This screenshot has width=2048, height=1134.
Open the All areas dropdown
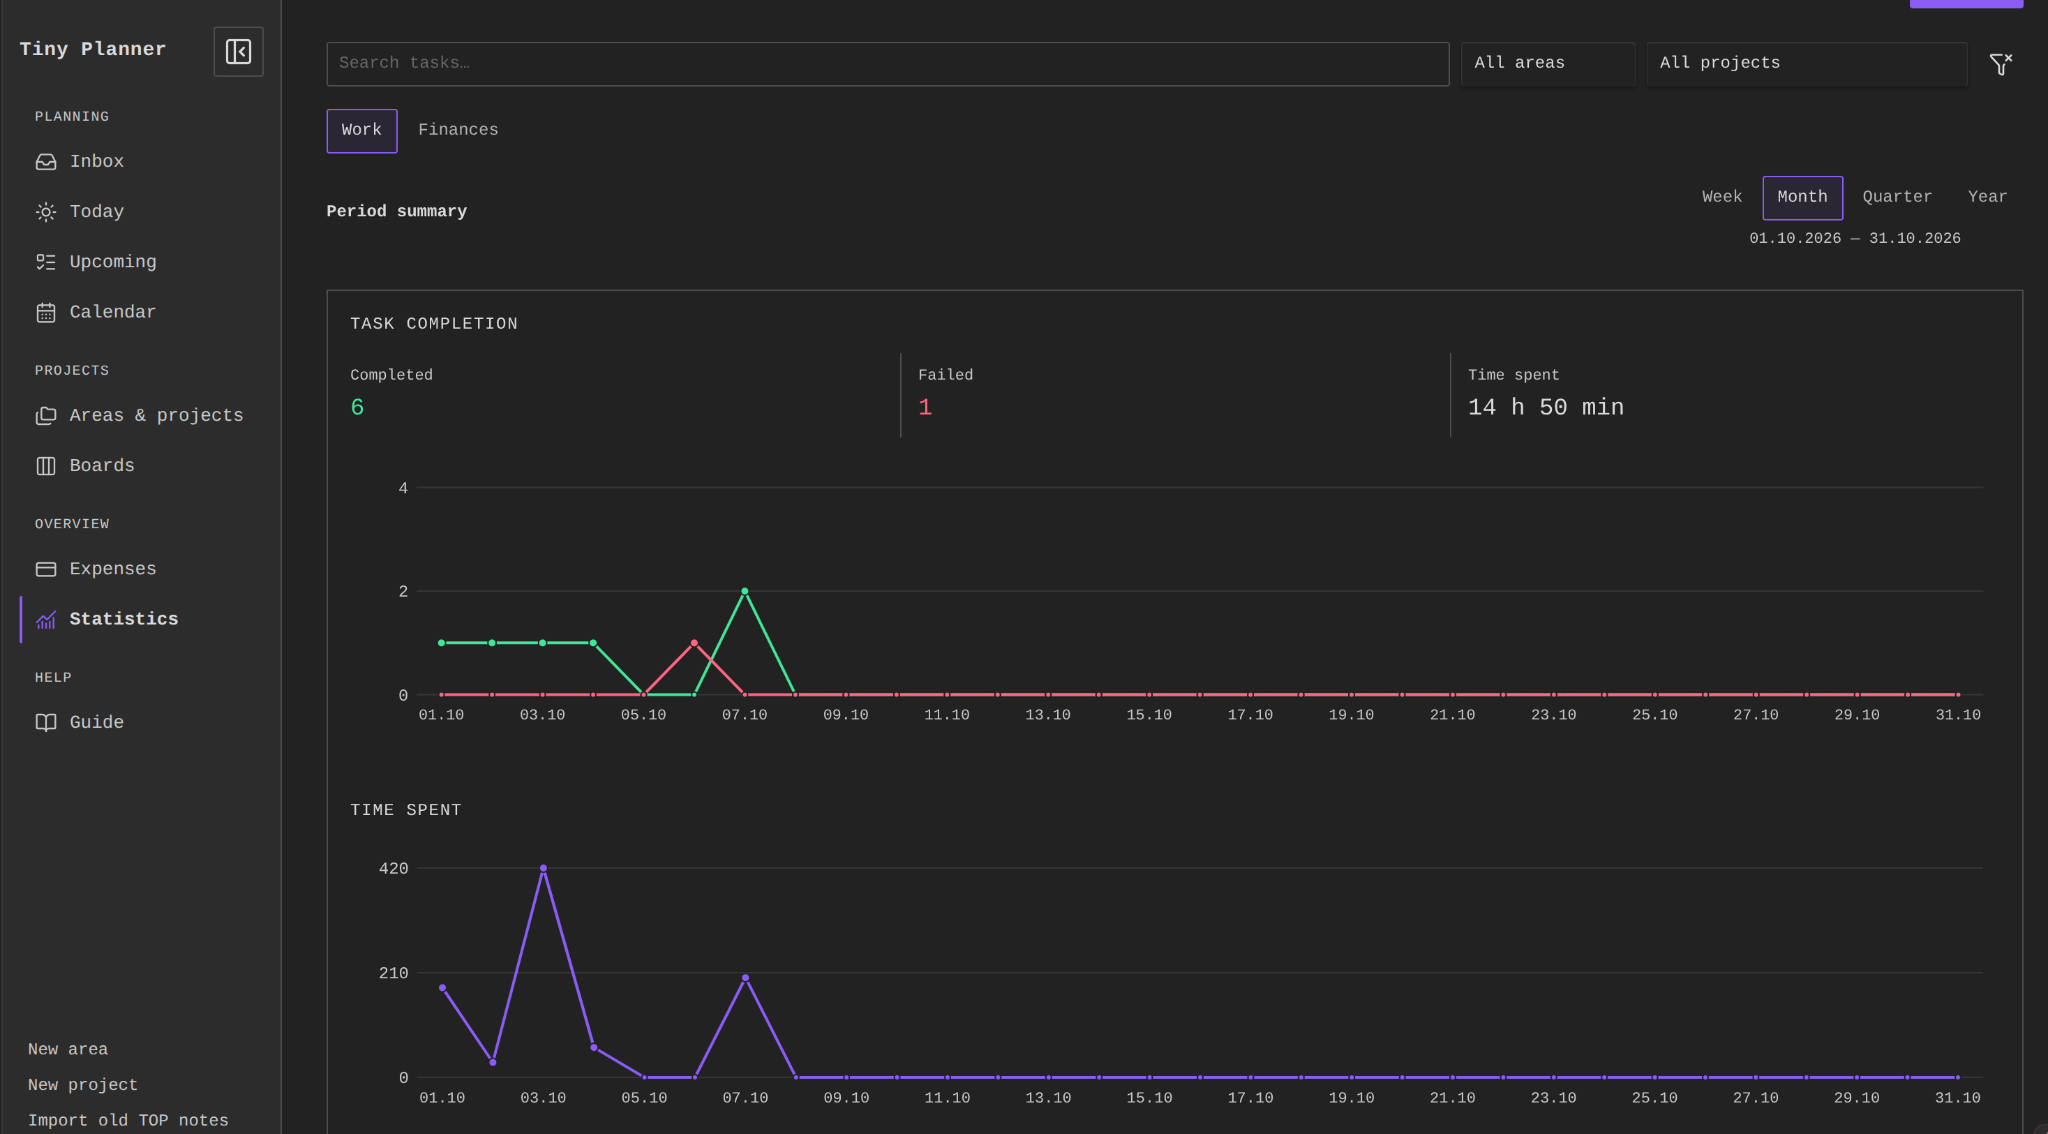[1547, 63]
